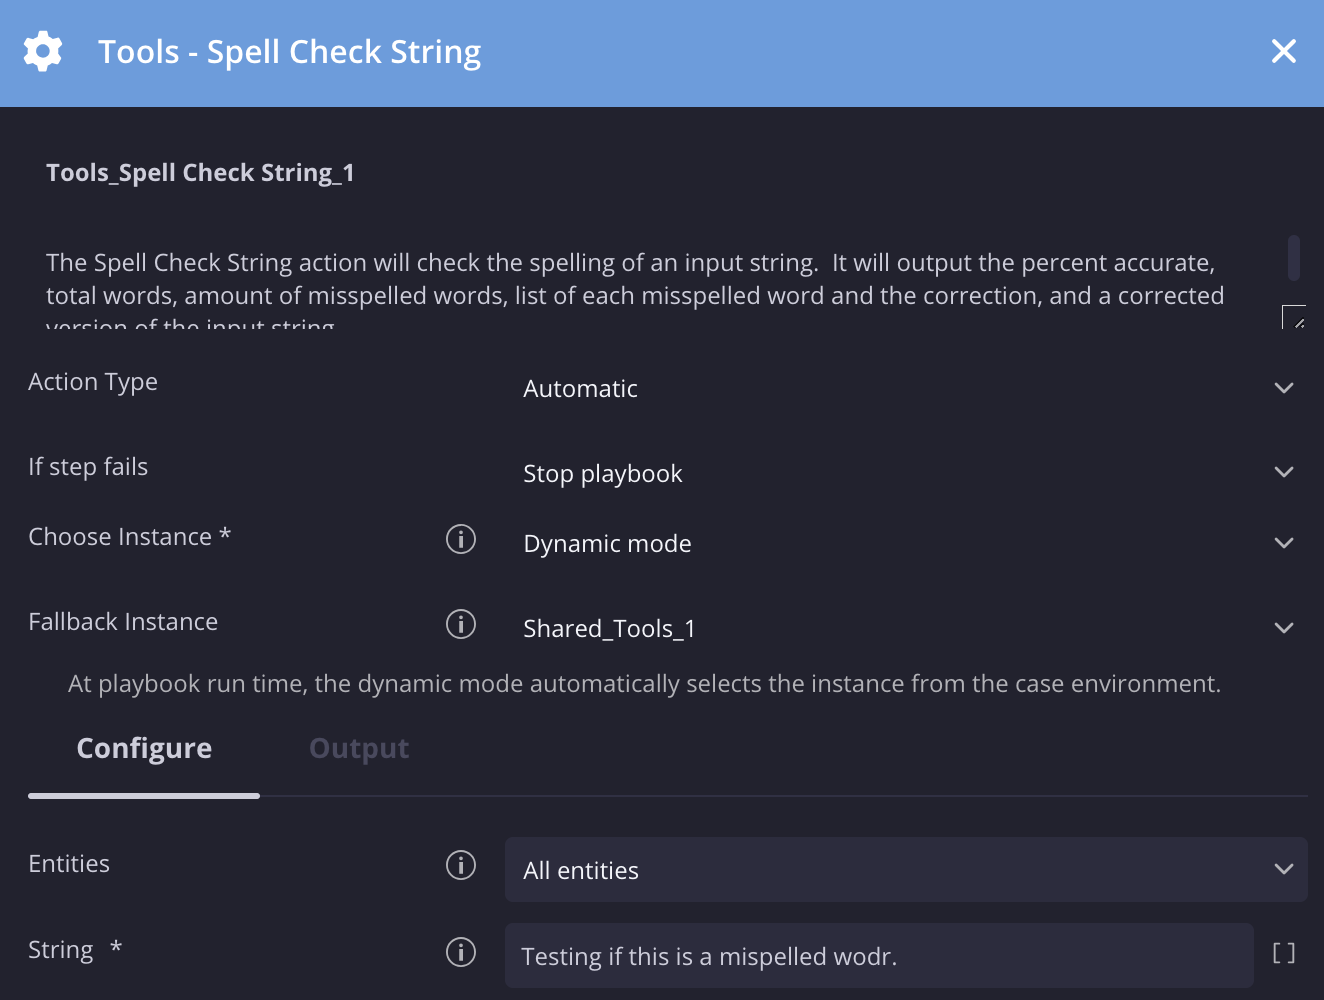
Task: Select the Automatic action type value
Action: 580,389
